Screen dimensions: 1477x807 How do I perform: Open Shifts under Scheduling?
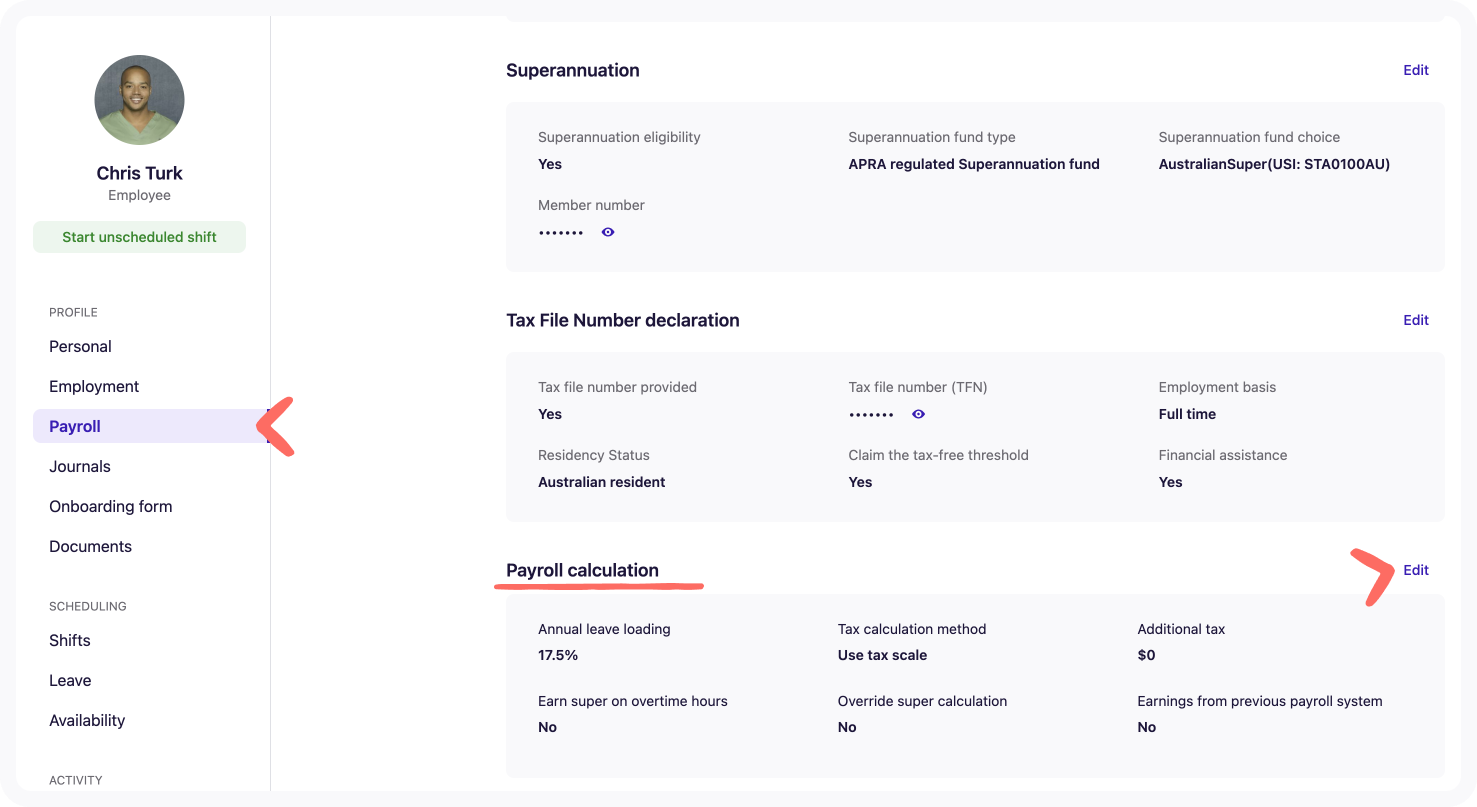click(70, 641)
